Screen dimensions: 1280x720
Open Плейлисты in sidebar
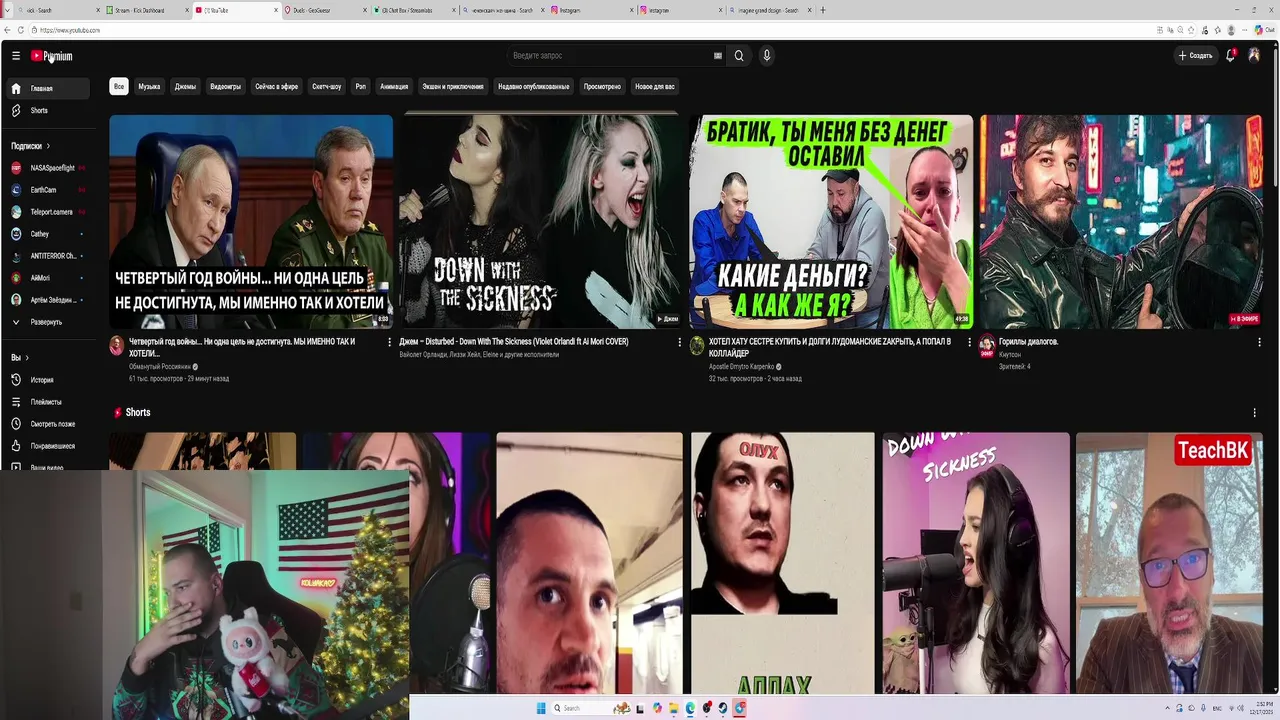click(x=47, y=402)
